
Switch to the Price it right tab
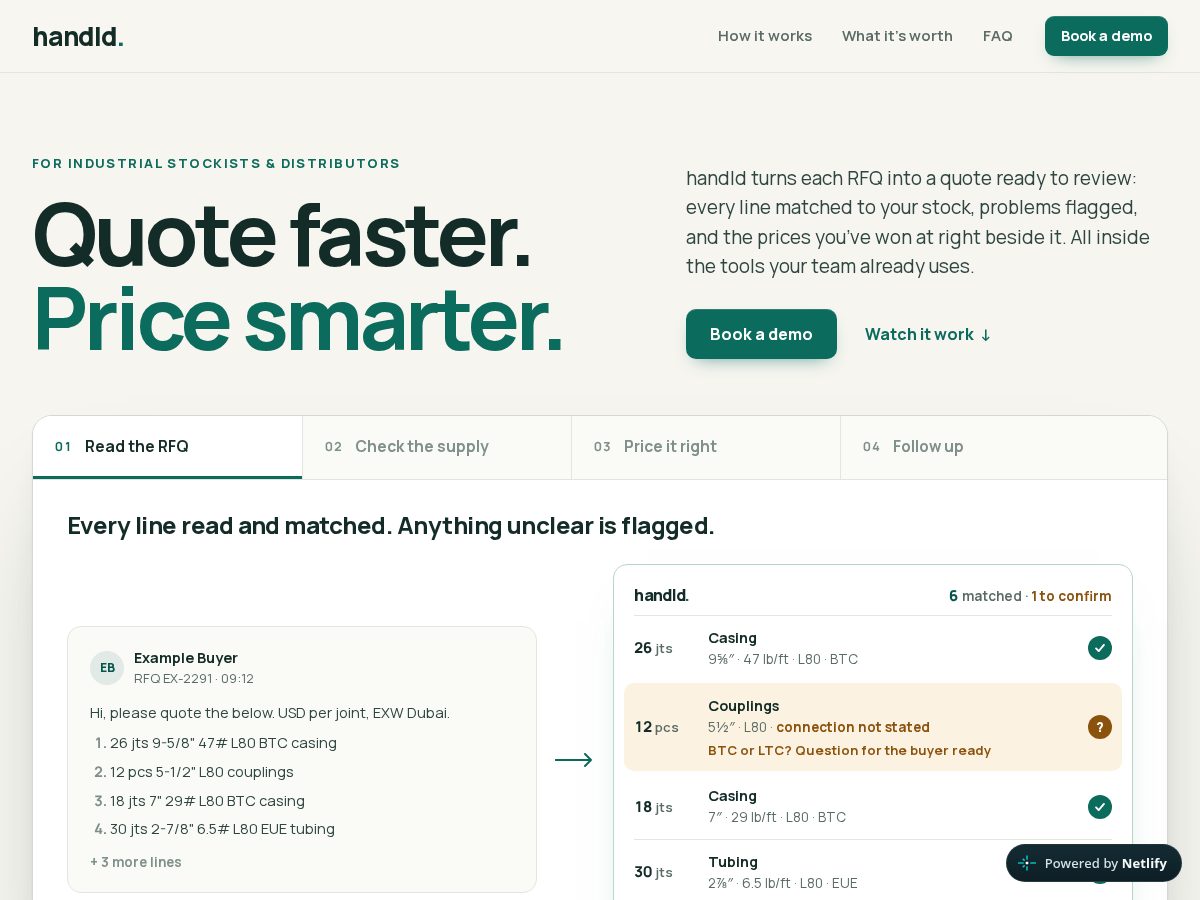(706, 447)
